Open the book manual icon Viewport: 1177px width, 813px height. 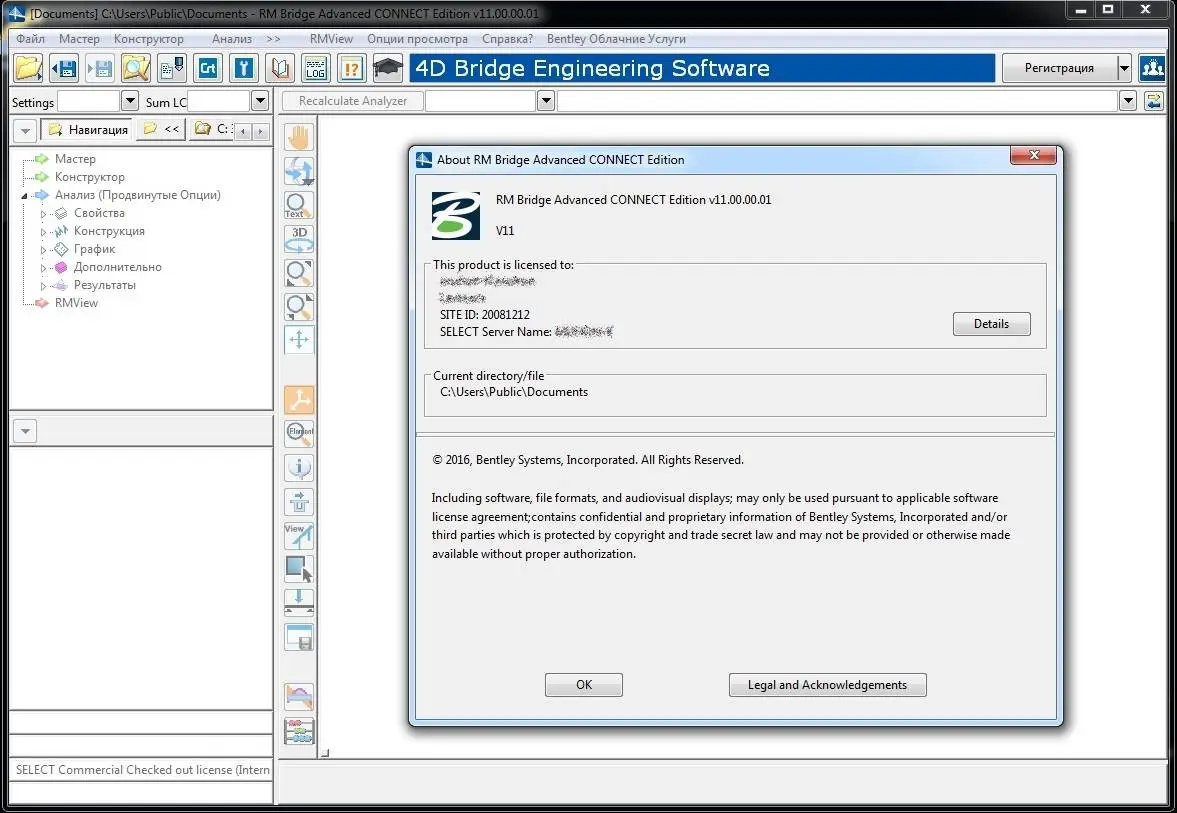[280, 68]
